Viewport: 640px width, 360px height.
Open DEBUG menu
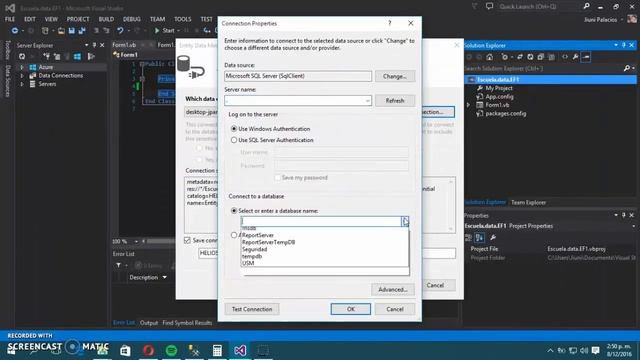pyautogui.click(x=132, y=19)
